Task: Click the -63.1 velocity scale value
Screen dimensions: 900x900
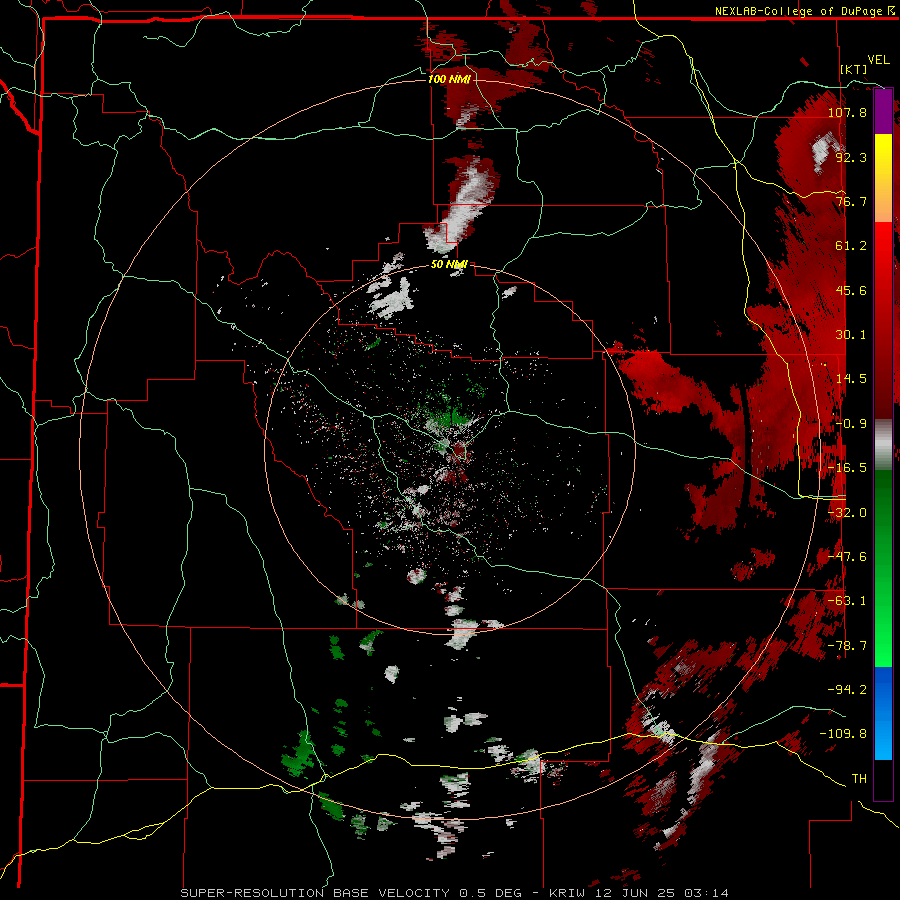Action: pyautogui.click(x=847, y=601)
